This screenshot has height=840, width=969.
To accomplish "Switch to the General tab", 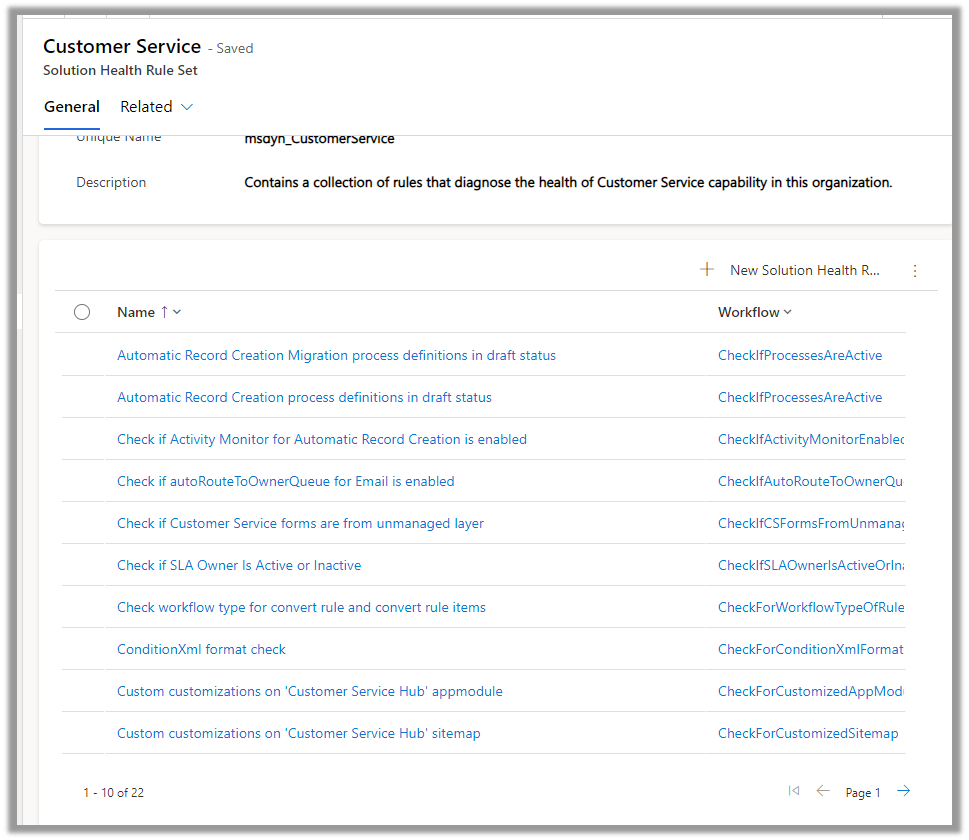I will [x=72, y=107].
